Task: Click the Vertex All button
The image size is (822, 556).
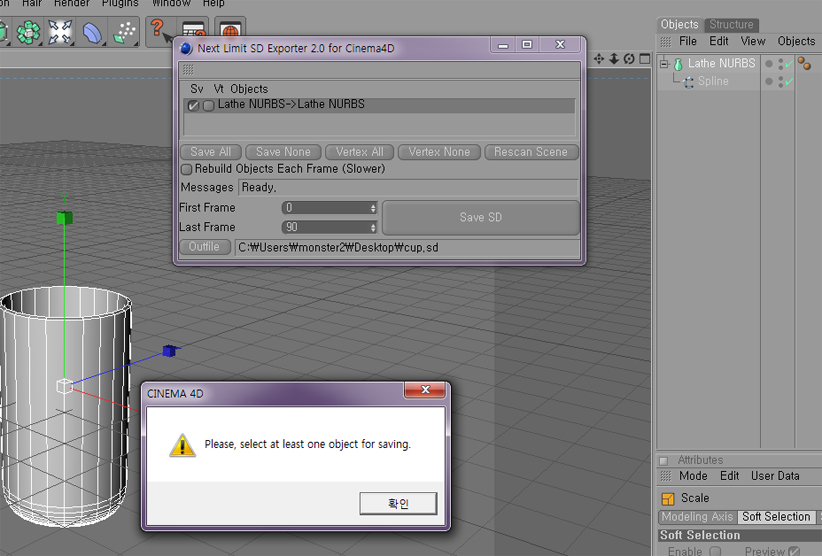Action: (360, 152)
